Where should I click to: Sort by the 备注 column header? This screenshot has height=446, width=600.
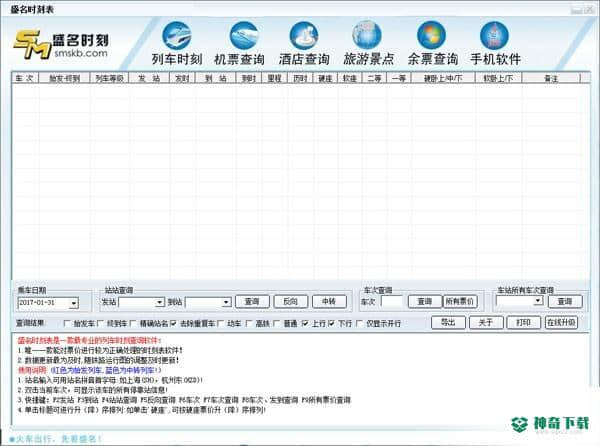pos(551,78)
